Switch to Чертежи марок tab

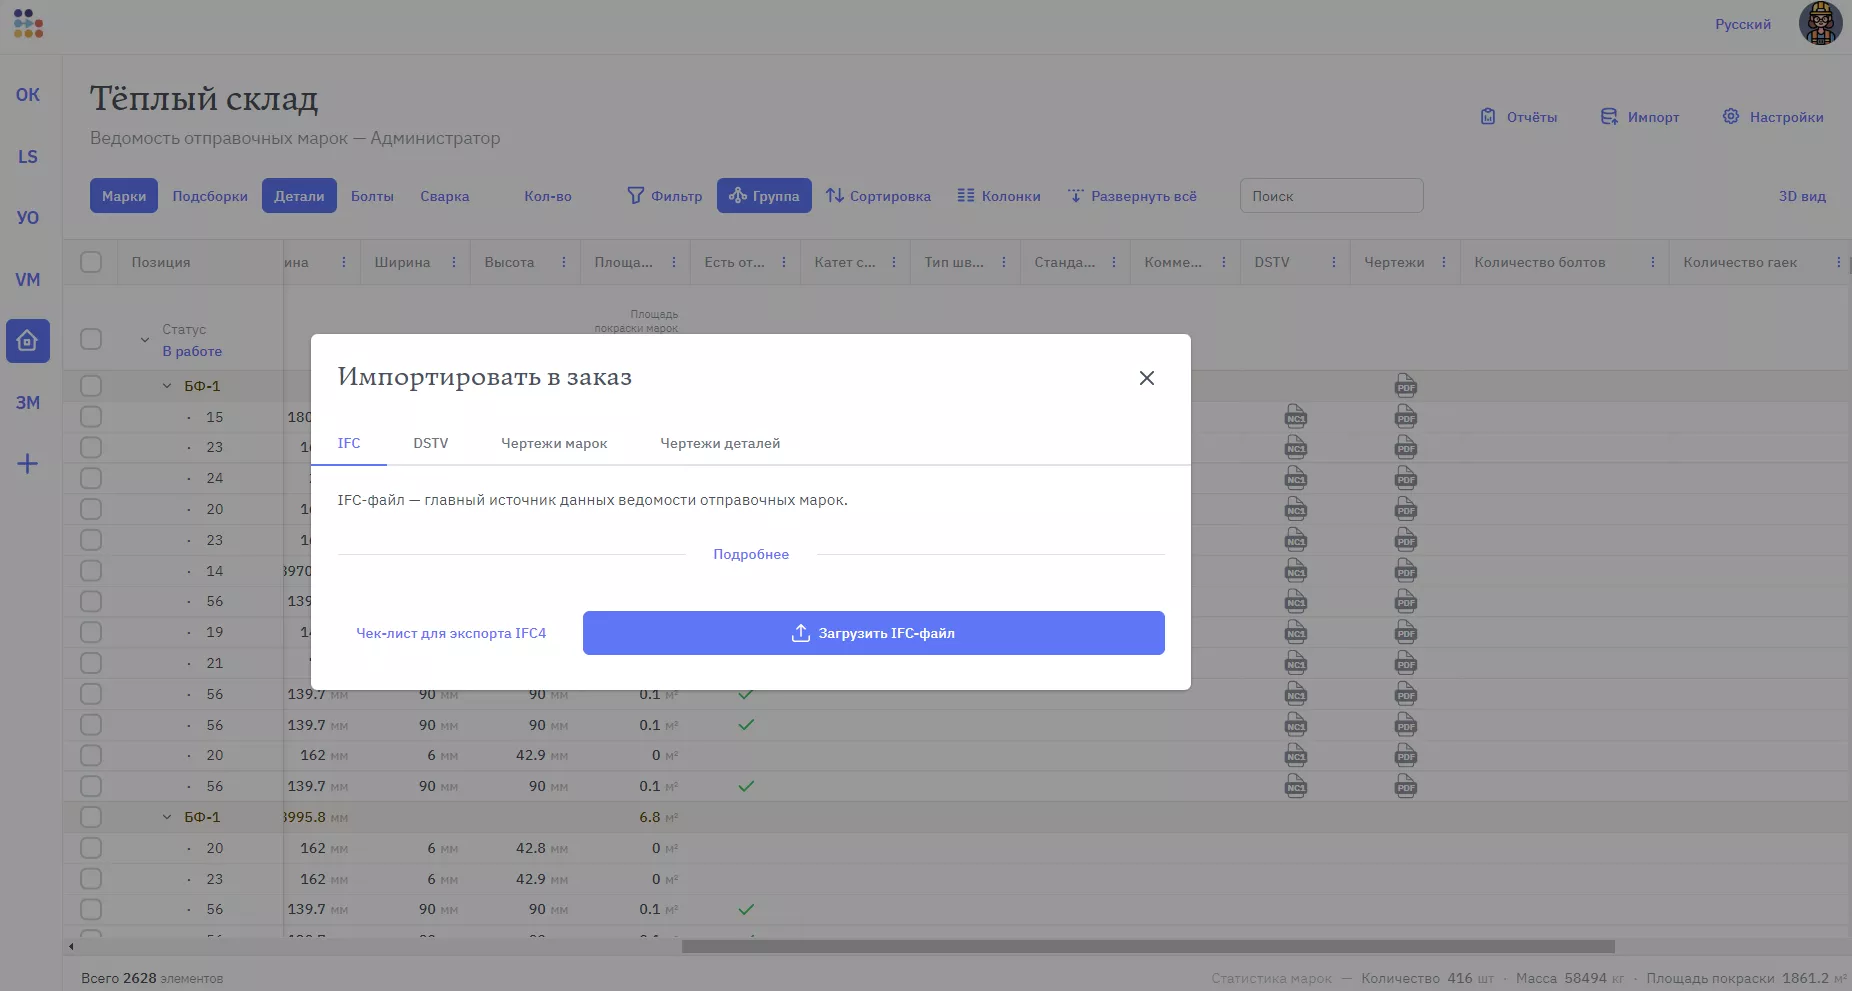[x=554, y=443]
